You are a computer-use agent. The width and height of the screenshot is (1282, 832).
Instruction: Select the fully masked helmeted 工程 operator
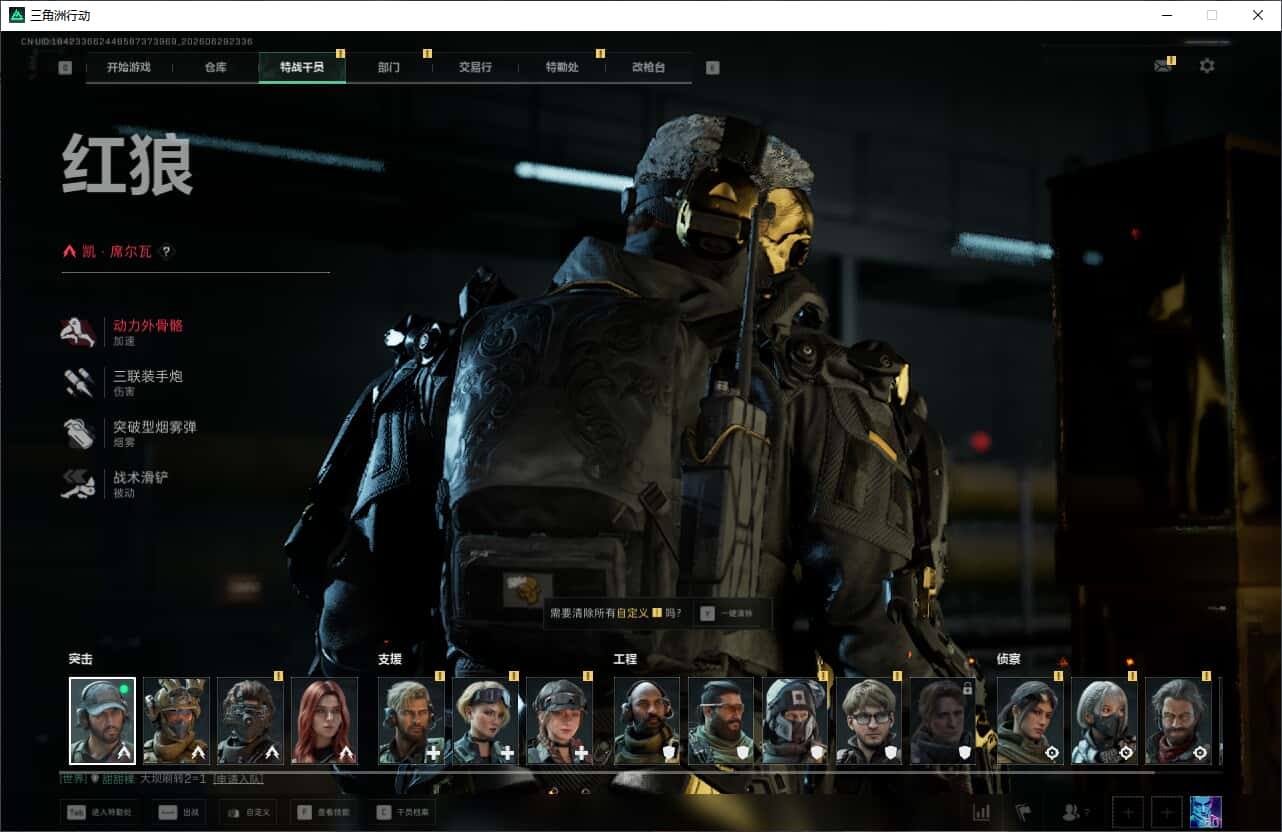click(795, 721)
